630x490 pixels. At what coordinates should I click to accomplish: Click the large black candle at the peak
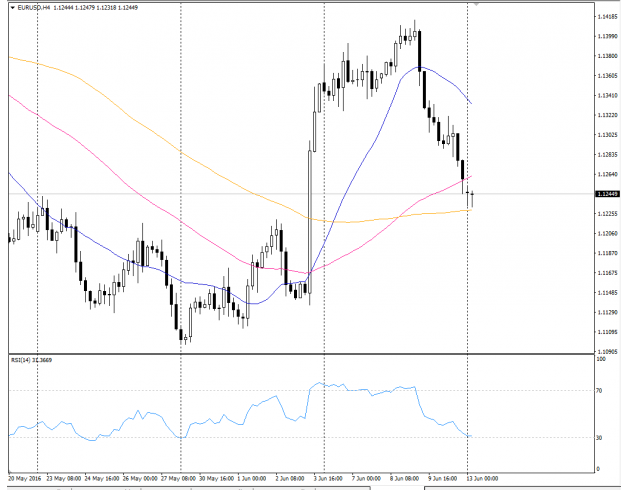coord(421,65)
